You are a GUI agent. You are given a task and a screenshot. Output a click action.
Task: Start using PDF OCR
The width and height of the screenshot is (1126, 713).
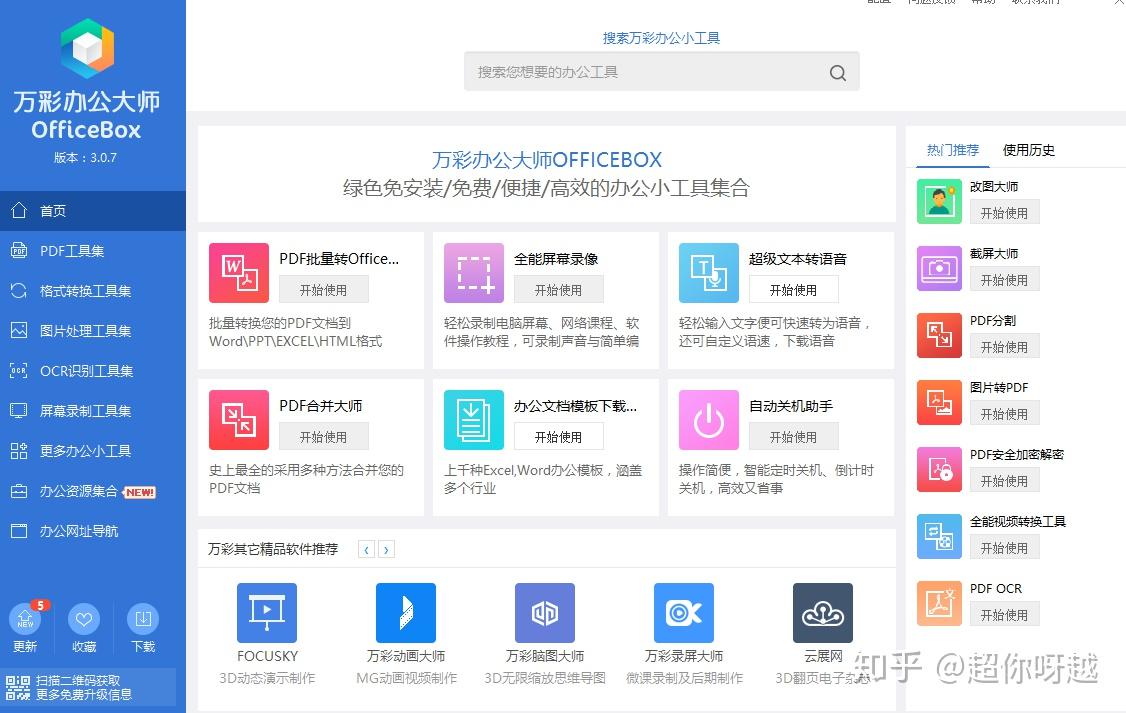(1004, 615)
